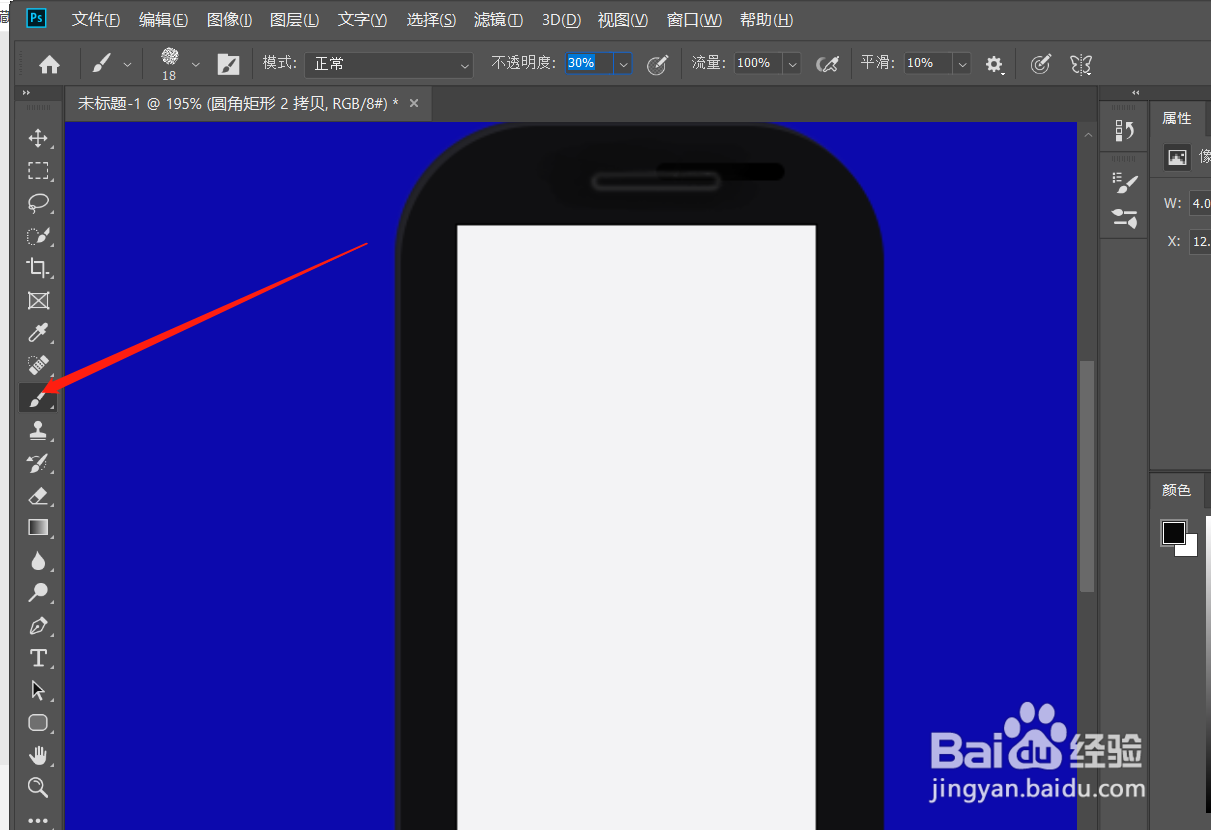Viewport: 1211px width, 830px height.
Task: Open the 3D menu
Action: 561,20
